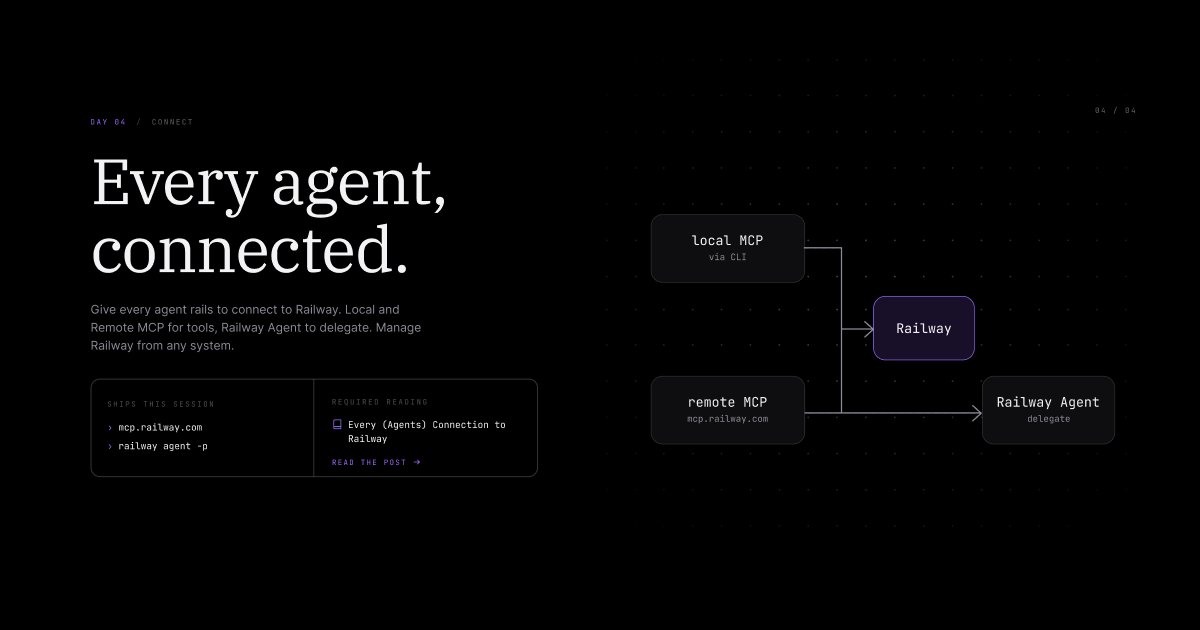
Task: Select the local MCP node
Action: pyautogui.click(x=727, y=248)
